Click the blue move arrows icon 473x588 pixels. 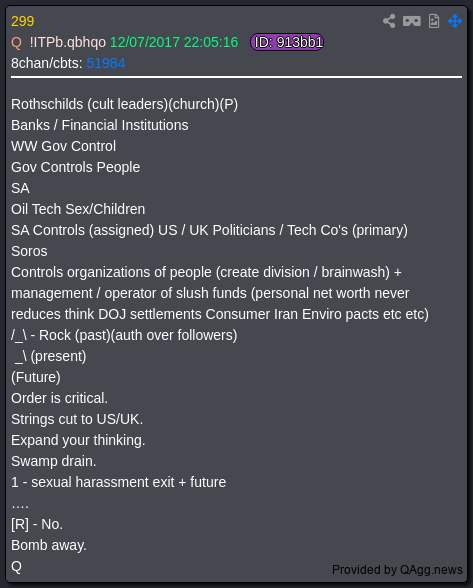455,21
